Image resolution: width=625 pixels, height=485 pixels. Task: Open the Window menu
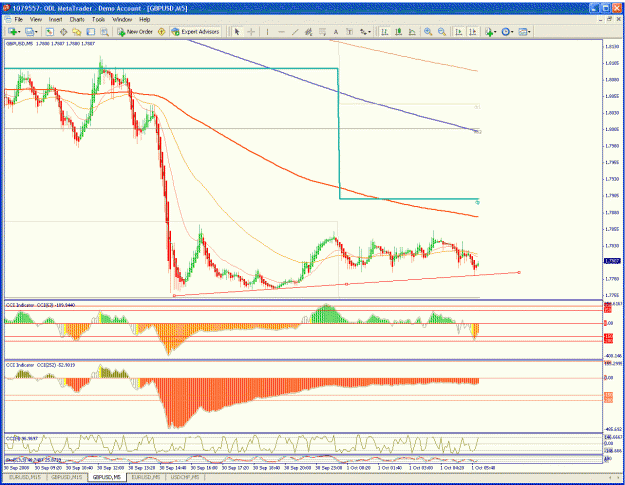pyautogui.click(x=122, y=19)
